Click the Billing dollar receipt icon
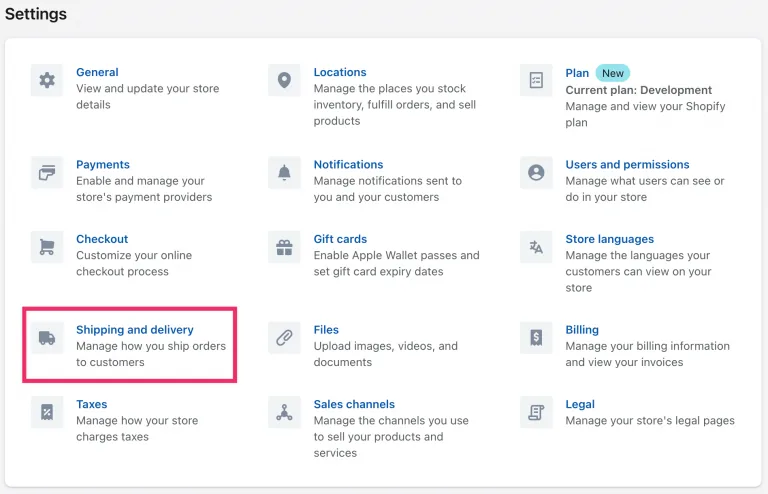The width and height of the screenshot is (768, 494). click(536, 337)
